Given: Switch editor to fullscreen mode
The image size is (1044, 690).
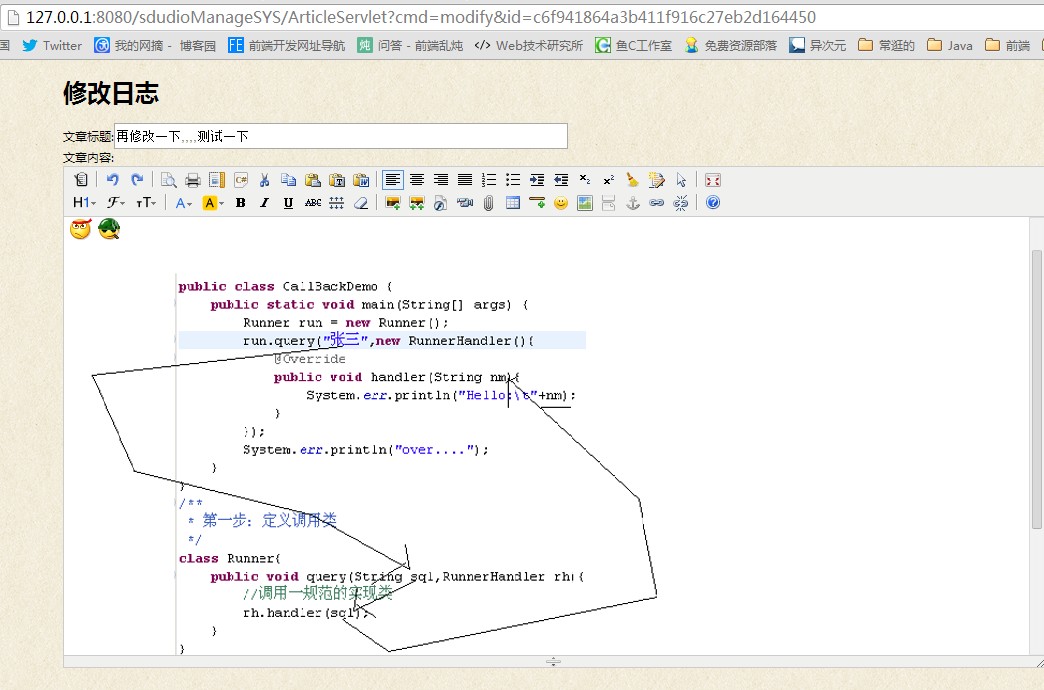Looking at the screenshot, I should coord(712,180).
